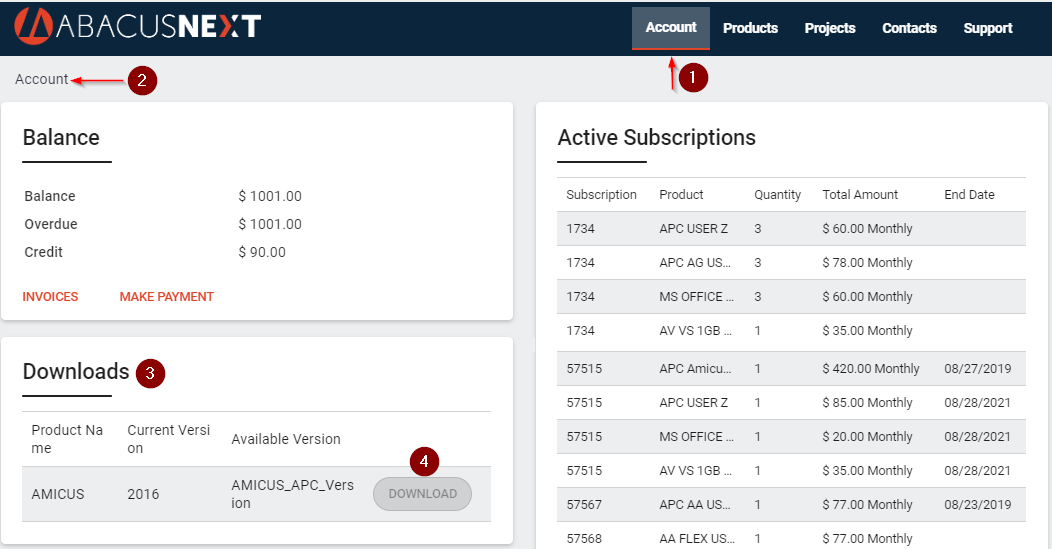This screenshot has width=1052, height=549.
Task: Click the Total Amount column header
Action: coord(860,195)
